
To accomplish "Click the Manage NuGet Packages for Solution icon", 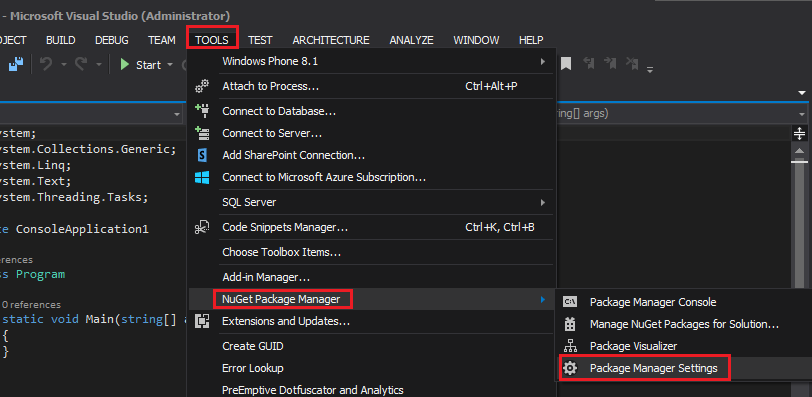I will point(570,324).
